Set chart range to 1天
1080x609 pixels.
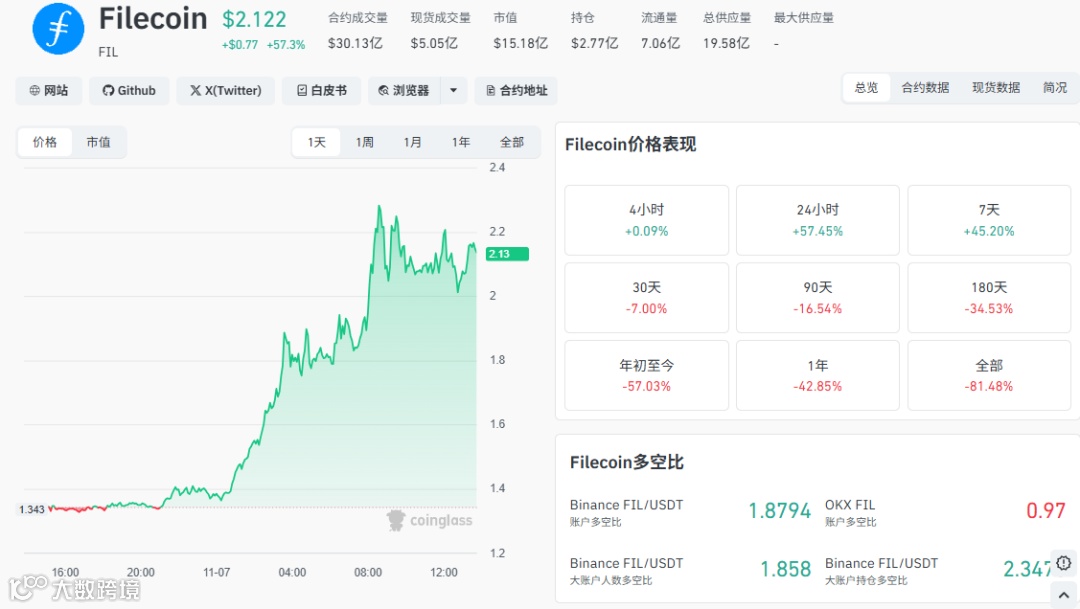(316, 142)
